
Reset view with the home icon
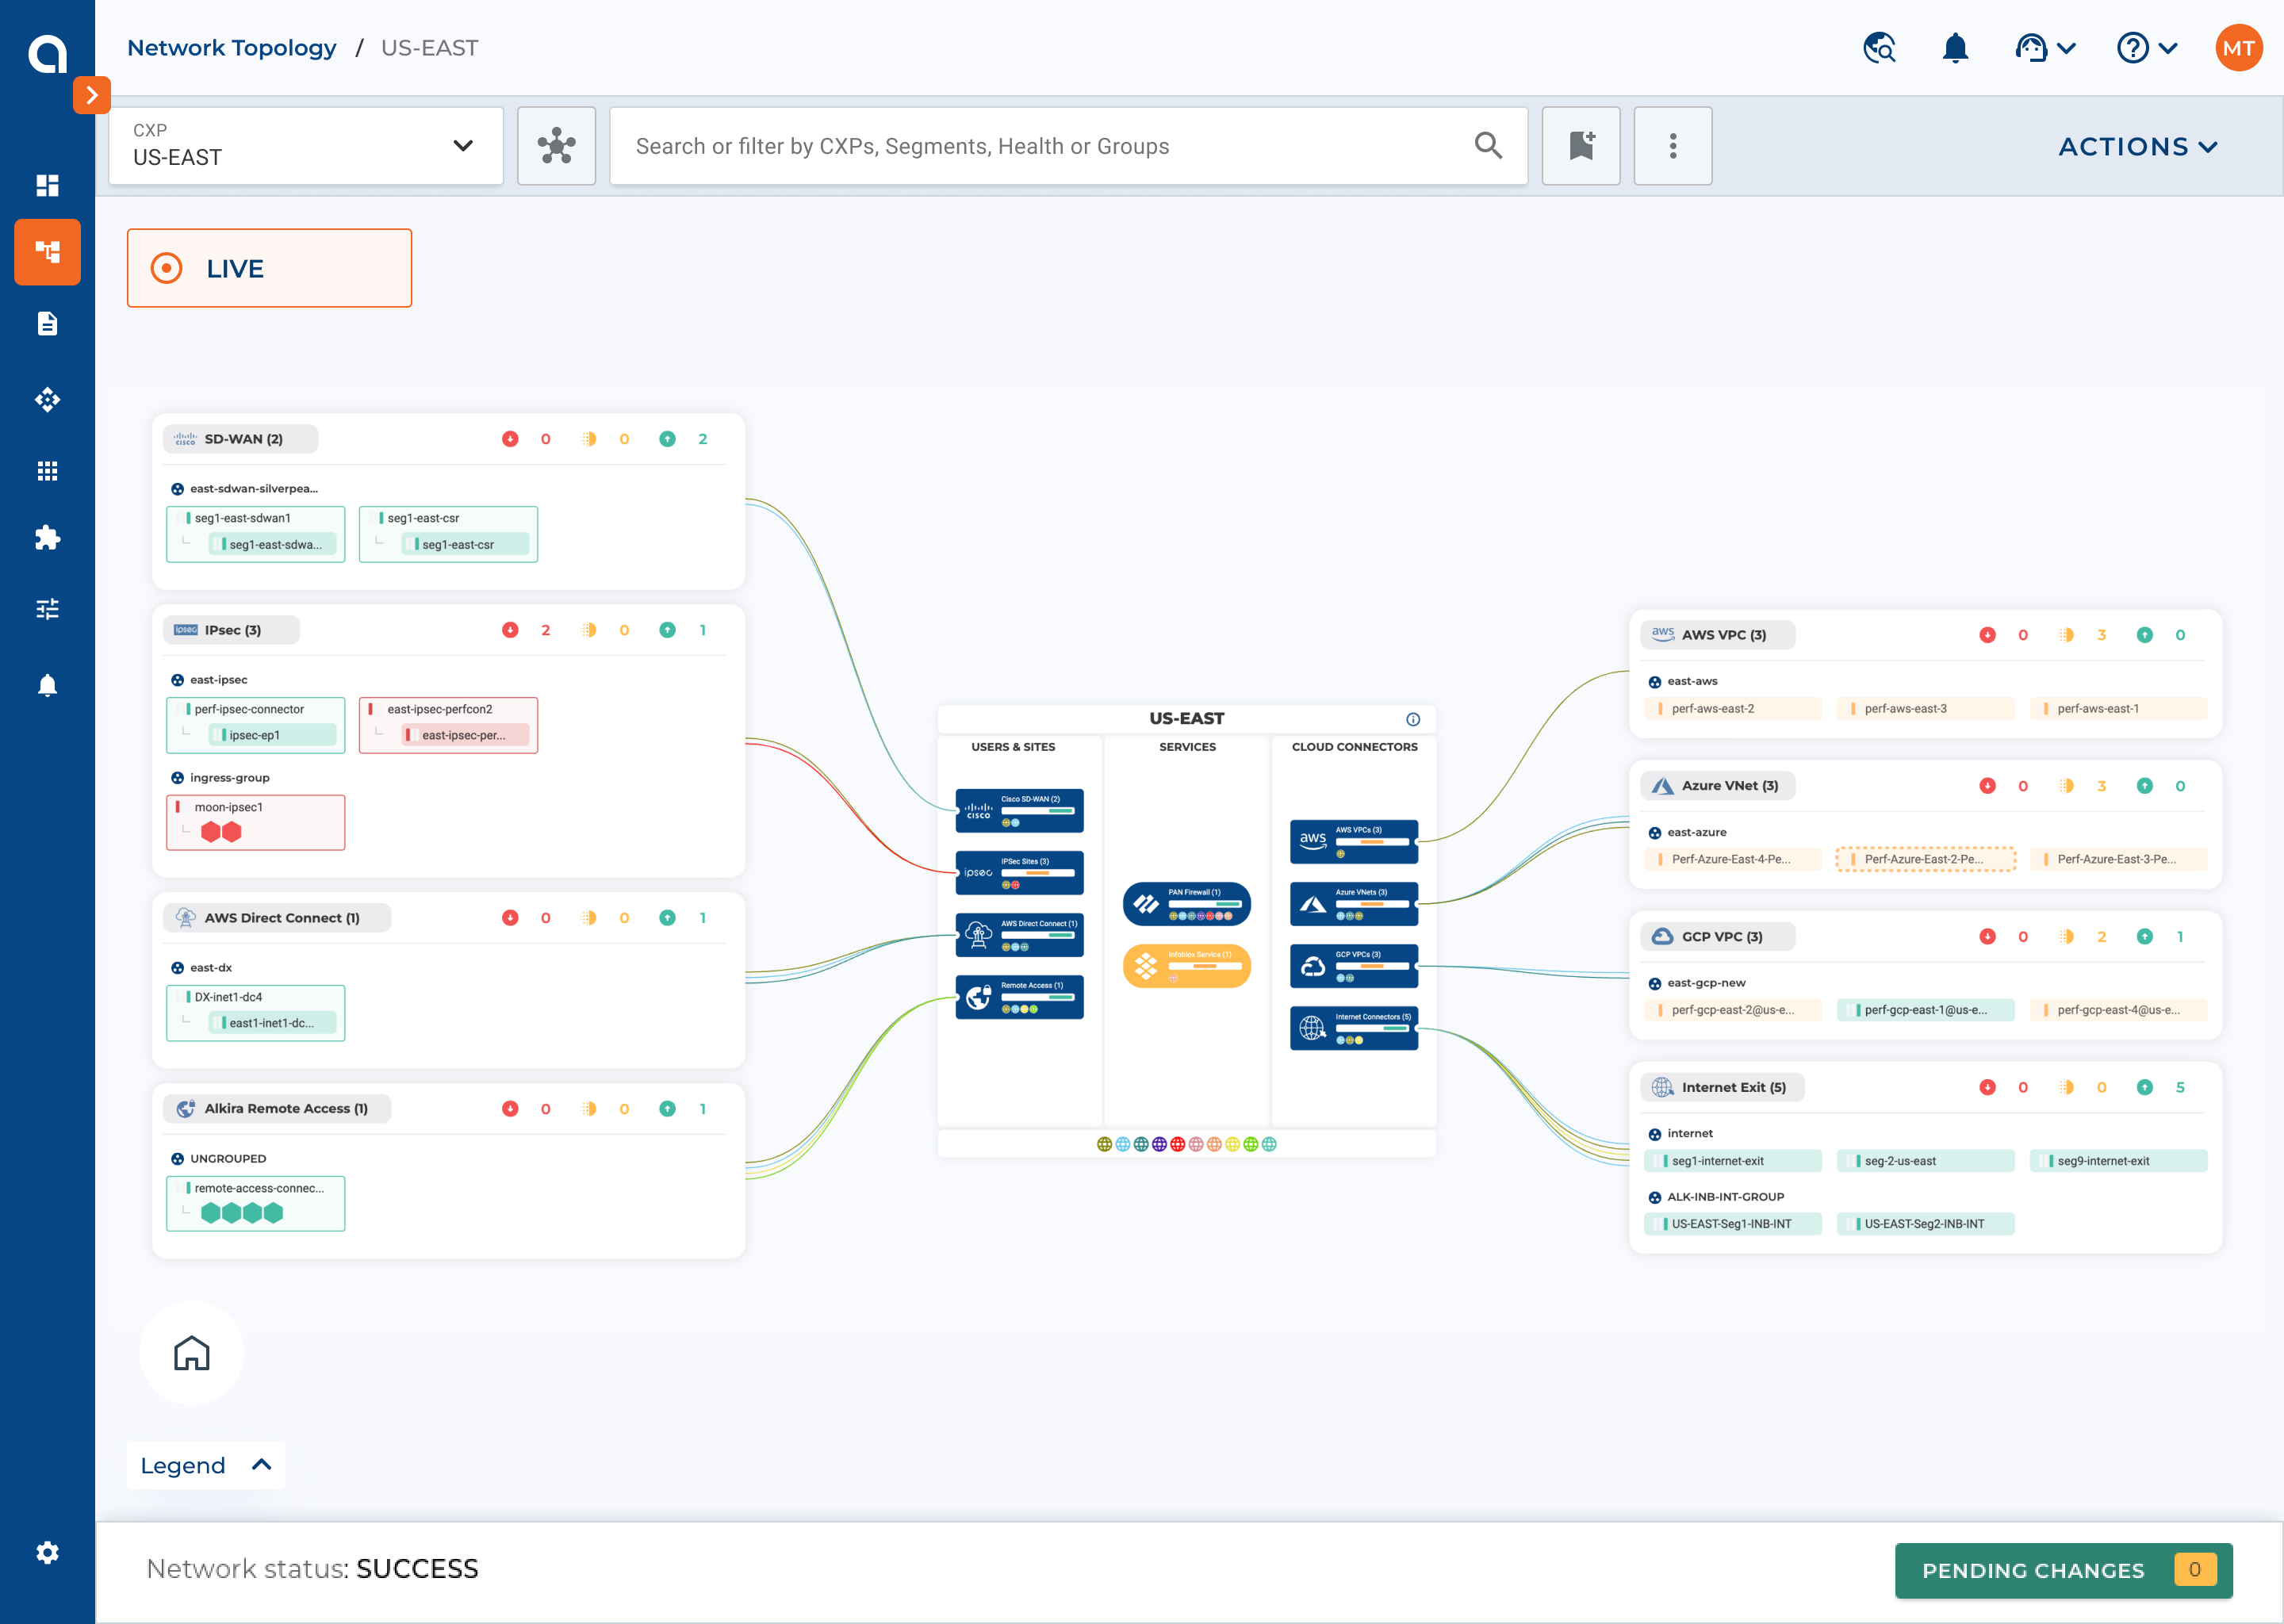coord(191,1353)
